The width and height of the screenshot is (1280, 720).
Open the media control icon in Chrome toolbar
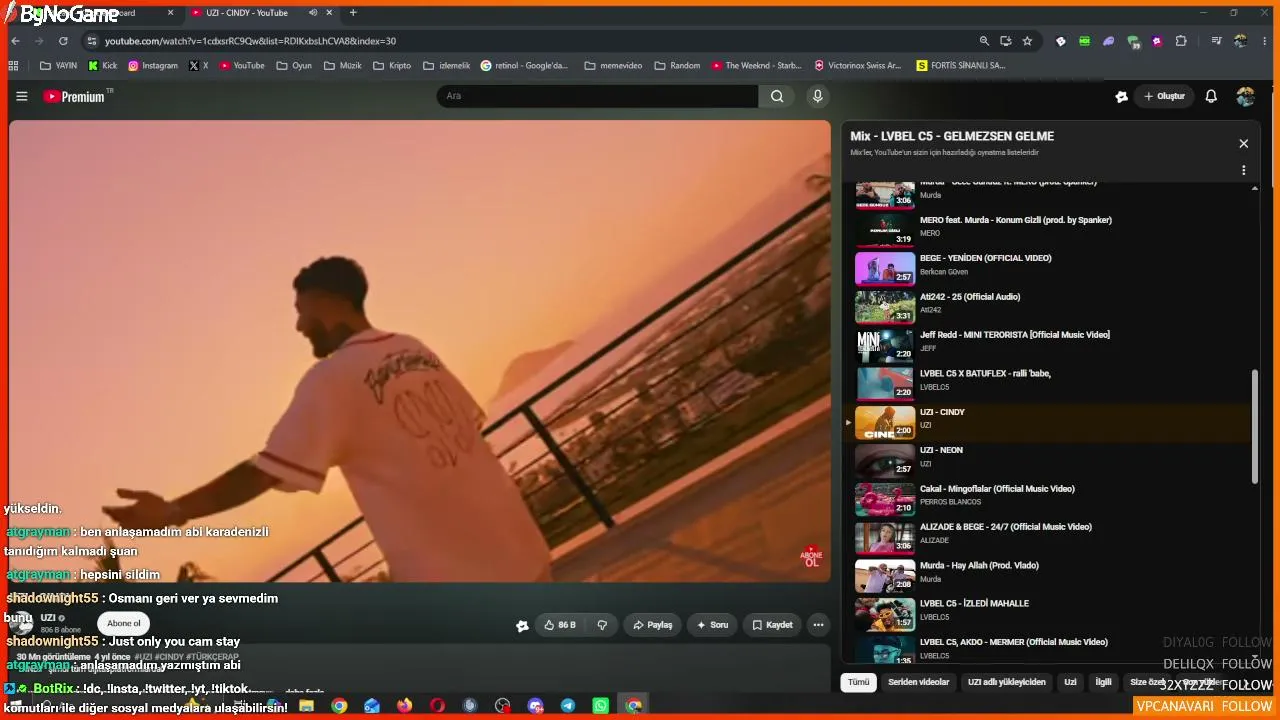point(1216,41)
